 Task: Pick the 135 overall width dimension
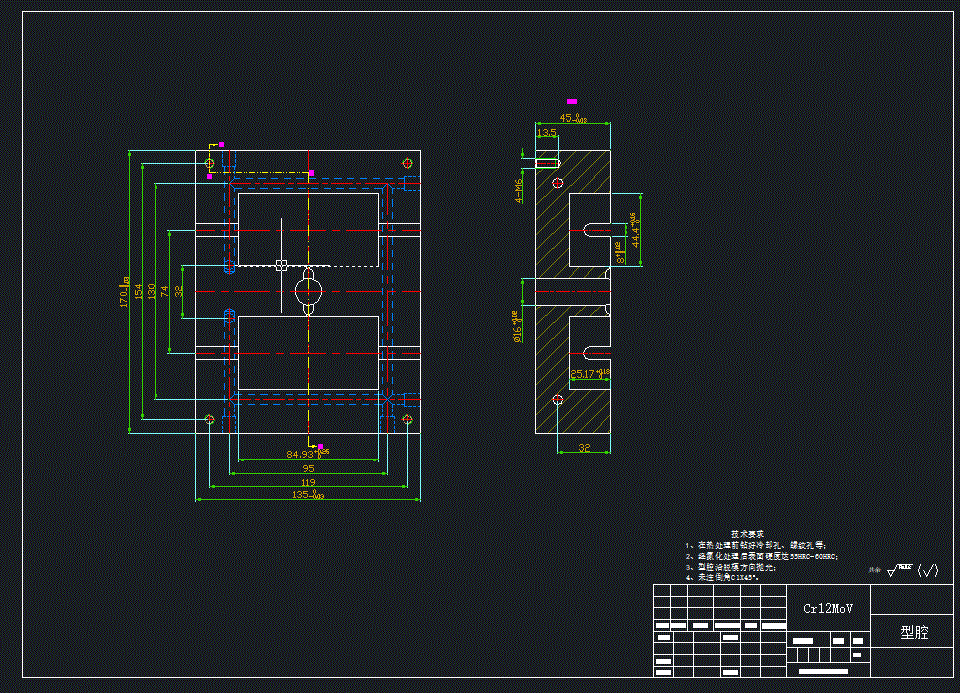[x=308, y=495]
